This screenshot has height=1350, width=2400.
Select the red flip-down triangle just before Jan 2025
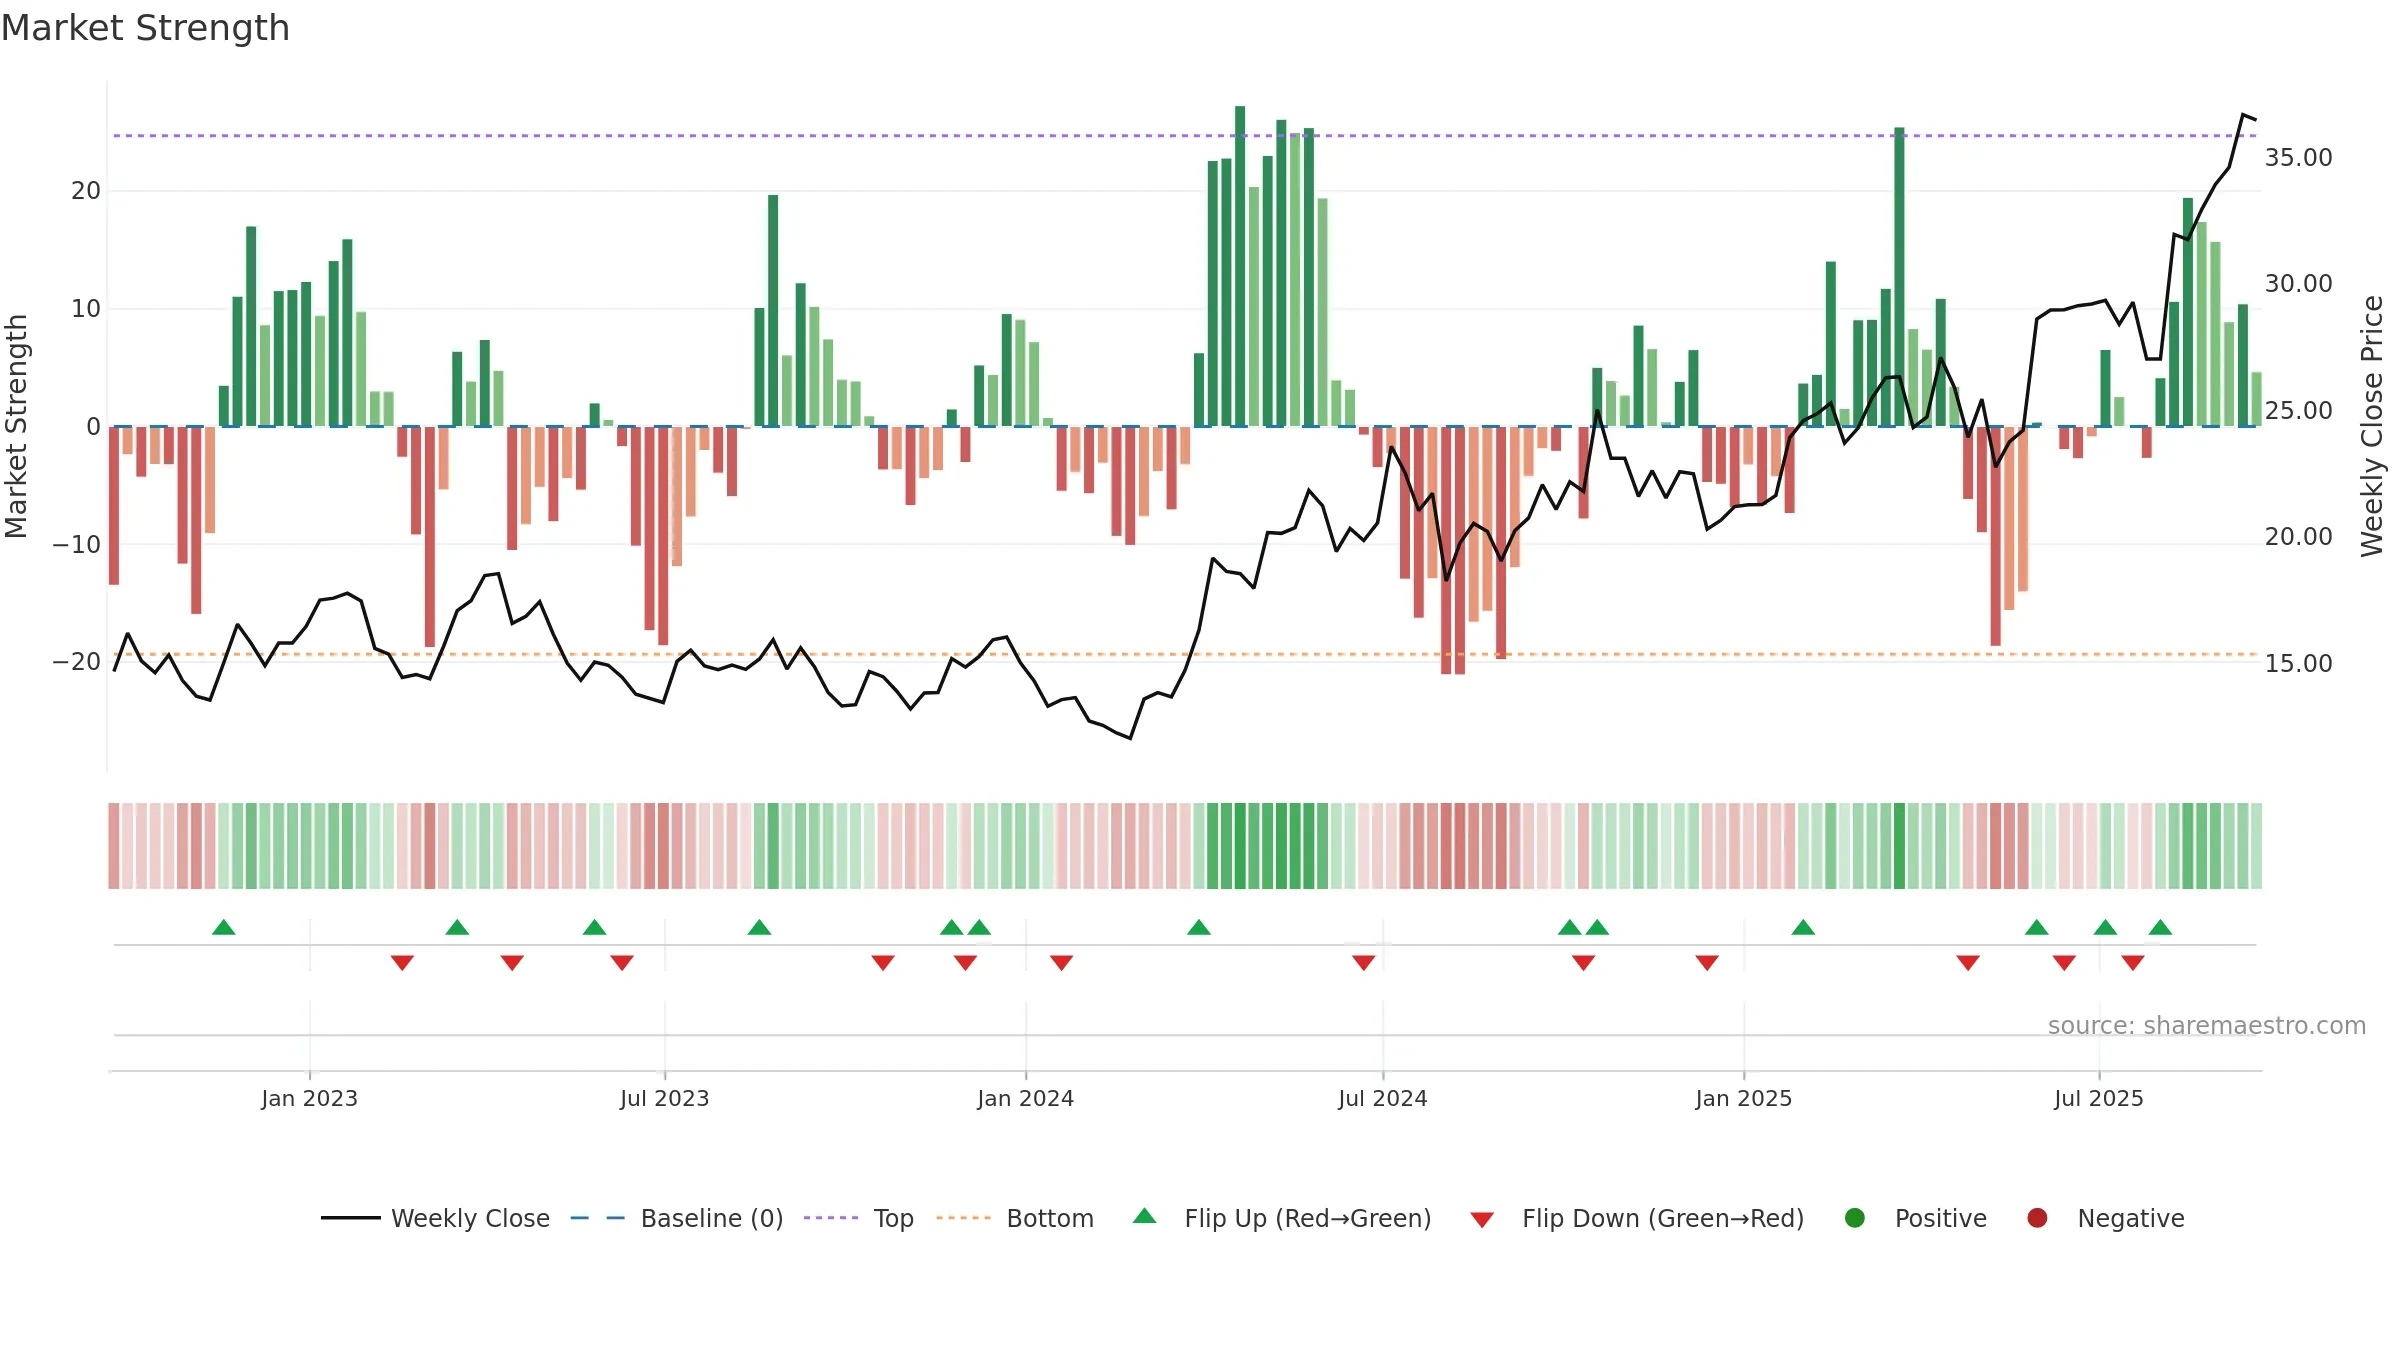coord(1707,963)
